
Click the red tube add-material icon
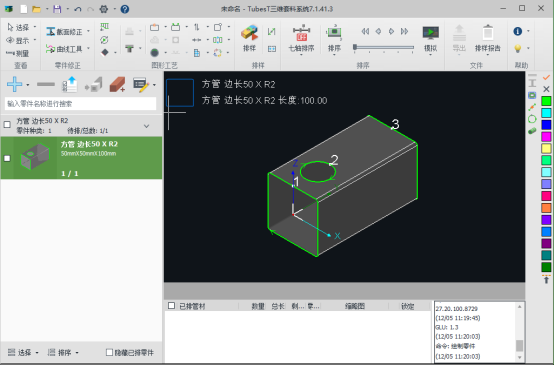point(117,84)
